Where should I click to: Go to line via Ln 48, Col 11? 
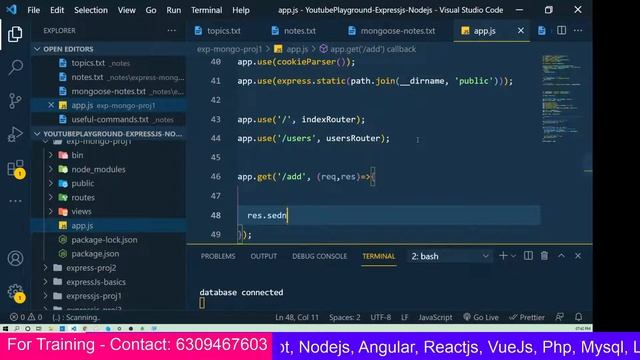297,317
